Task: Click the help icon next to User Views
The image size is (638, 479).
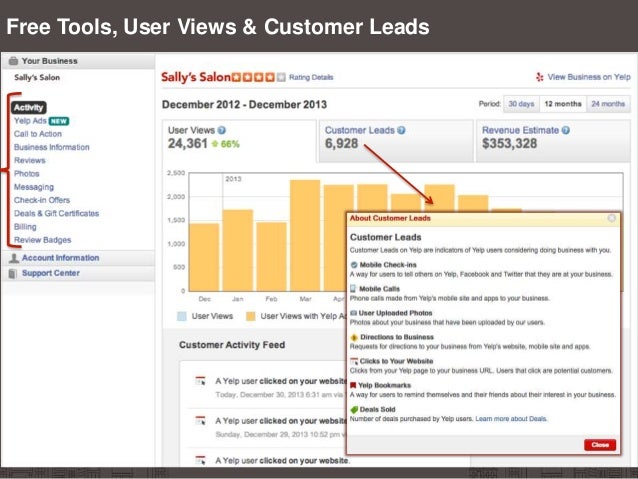Action: pyautogui.click(x=221, y=130)
